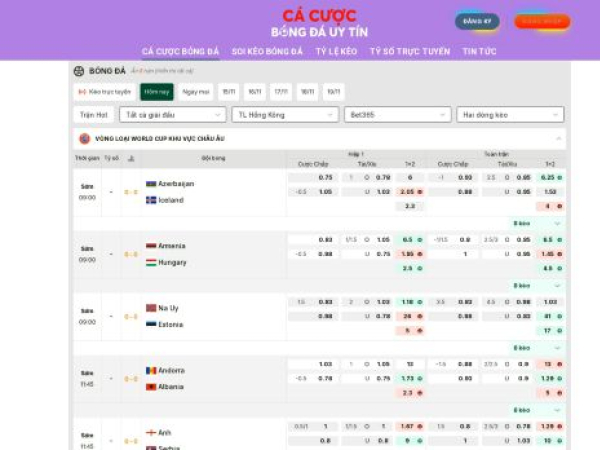Expand the Bet365 bookmaker dropdown

tap(397, 115)
